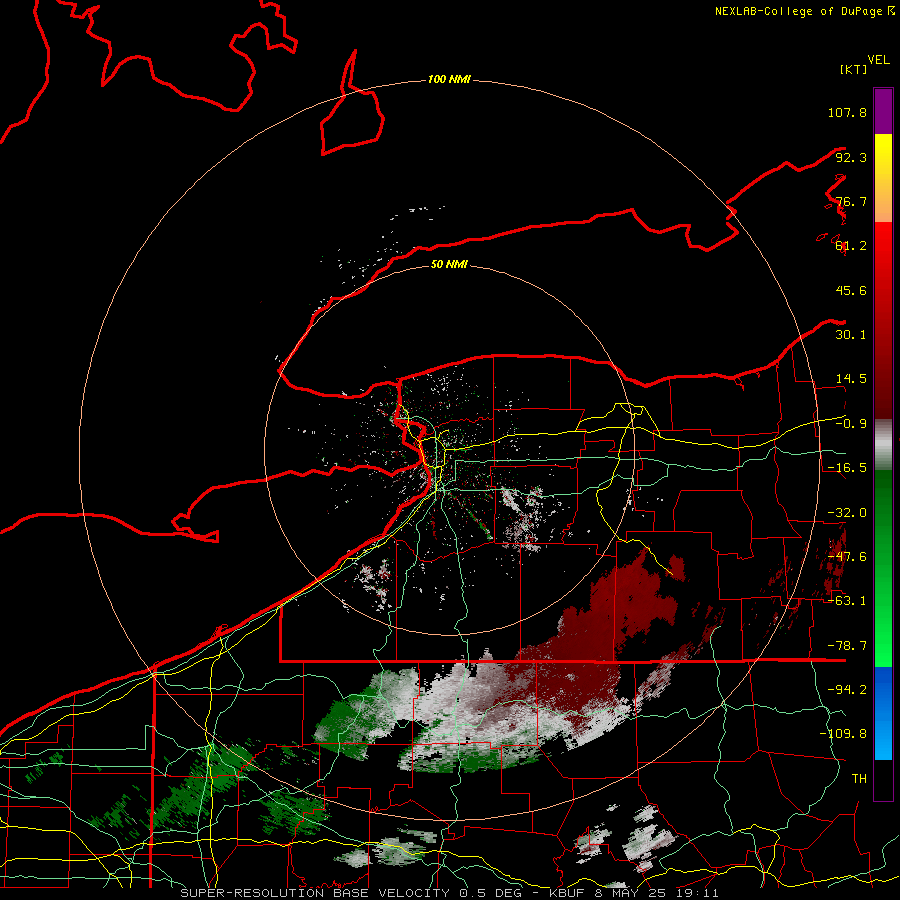900x900 pixels.
Task: Select the 14.5 scale value
Action: [x=851, y=379]
